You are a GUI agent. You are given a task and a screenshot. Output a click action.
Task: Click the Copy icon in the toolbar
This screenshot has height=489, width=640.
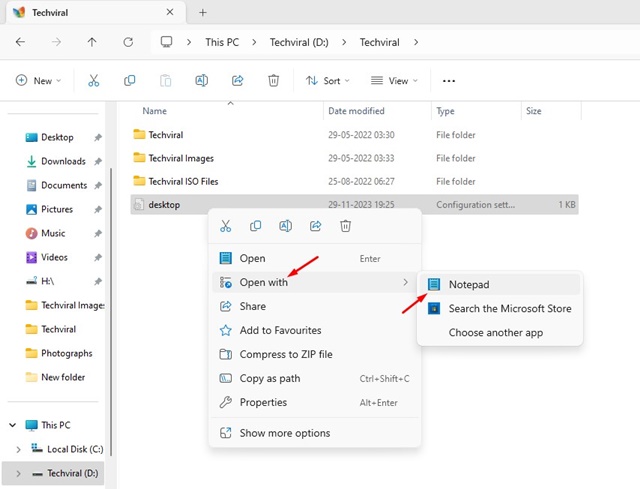tap(129, 81)
